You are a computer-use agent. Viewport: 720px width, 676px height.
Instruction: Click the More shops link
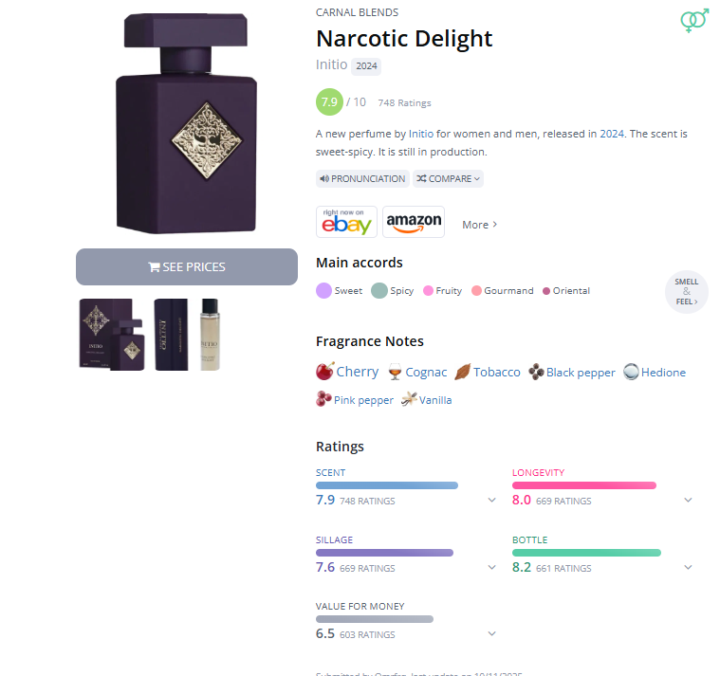coord(479,225)
